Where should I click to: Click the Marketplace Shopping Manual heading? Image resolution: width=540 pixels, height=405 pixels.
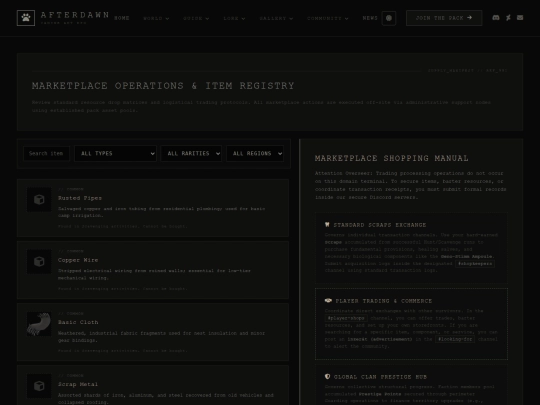[392, 158]
